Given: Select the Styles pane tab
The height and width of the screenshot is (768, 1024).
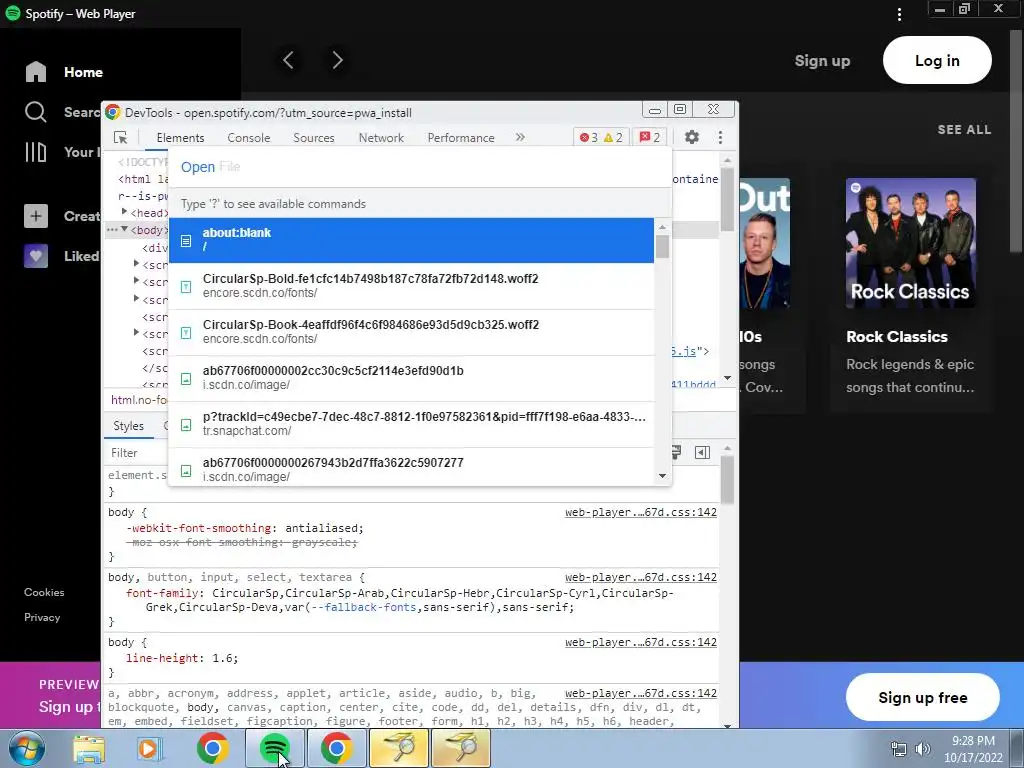Looking at the screenshot, I should pyautogui.click(x=129, y=426).
